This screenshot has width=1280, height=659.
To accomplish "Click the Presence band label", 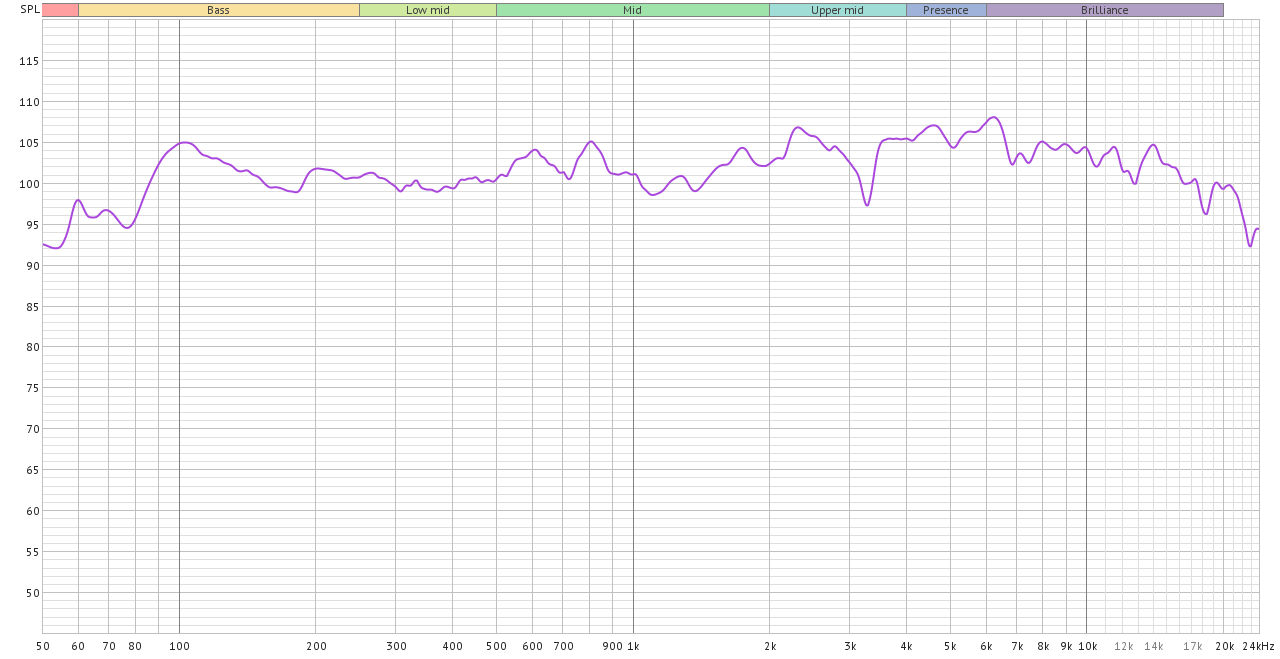I will tap(946, 10).
